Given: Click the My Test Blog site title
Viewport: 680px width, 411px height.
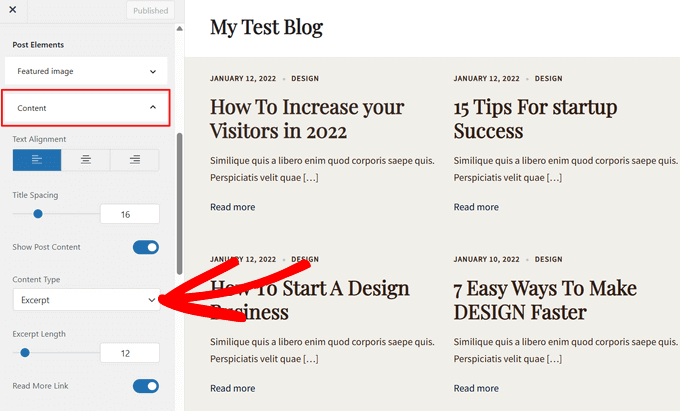Looking at the screenshot, I should (266, 27).
